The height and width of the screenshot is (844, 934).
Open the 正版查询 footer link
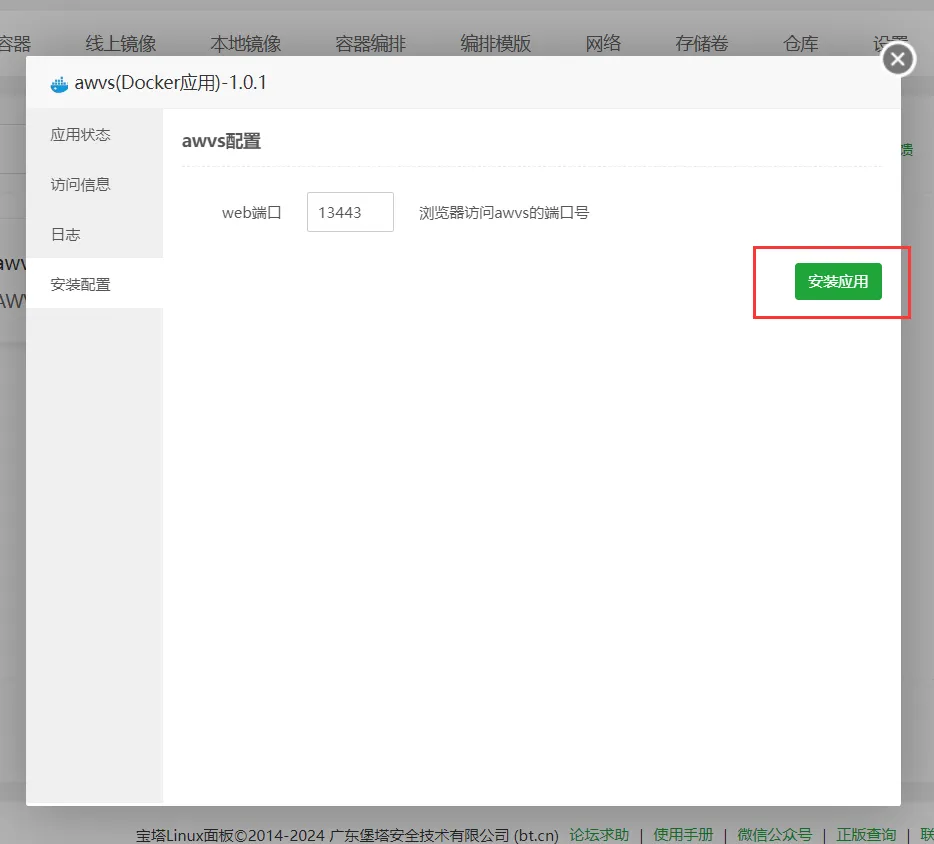pos(866,835)
